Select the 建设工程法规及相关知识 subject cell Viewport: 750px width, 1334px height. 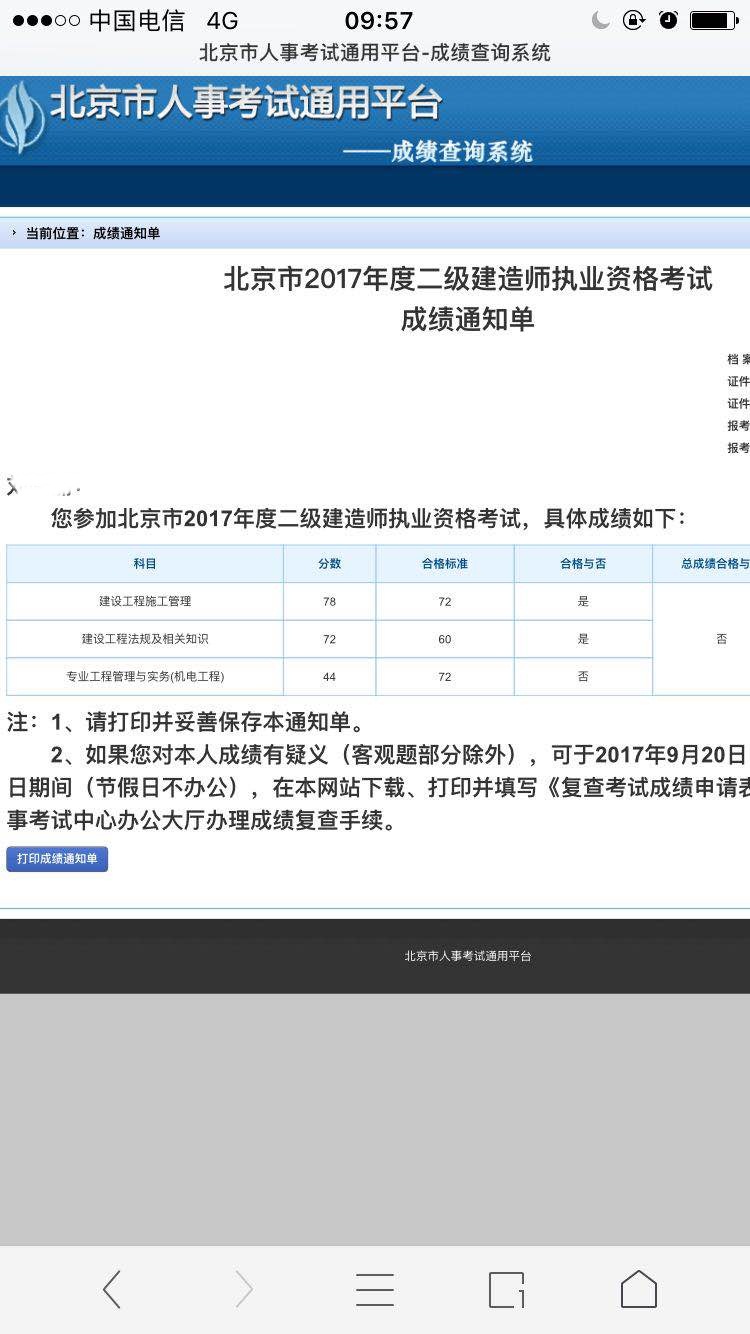coord(145,639)
